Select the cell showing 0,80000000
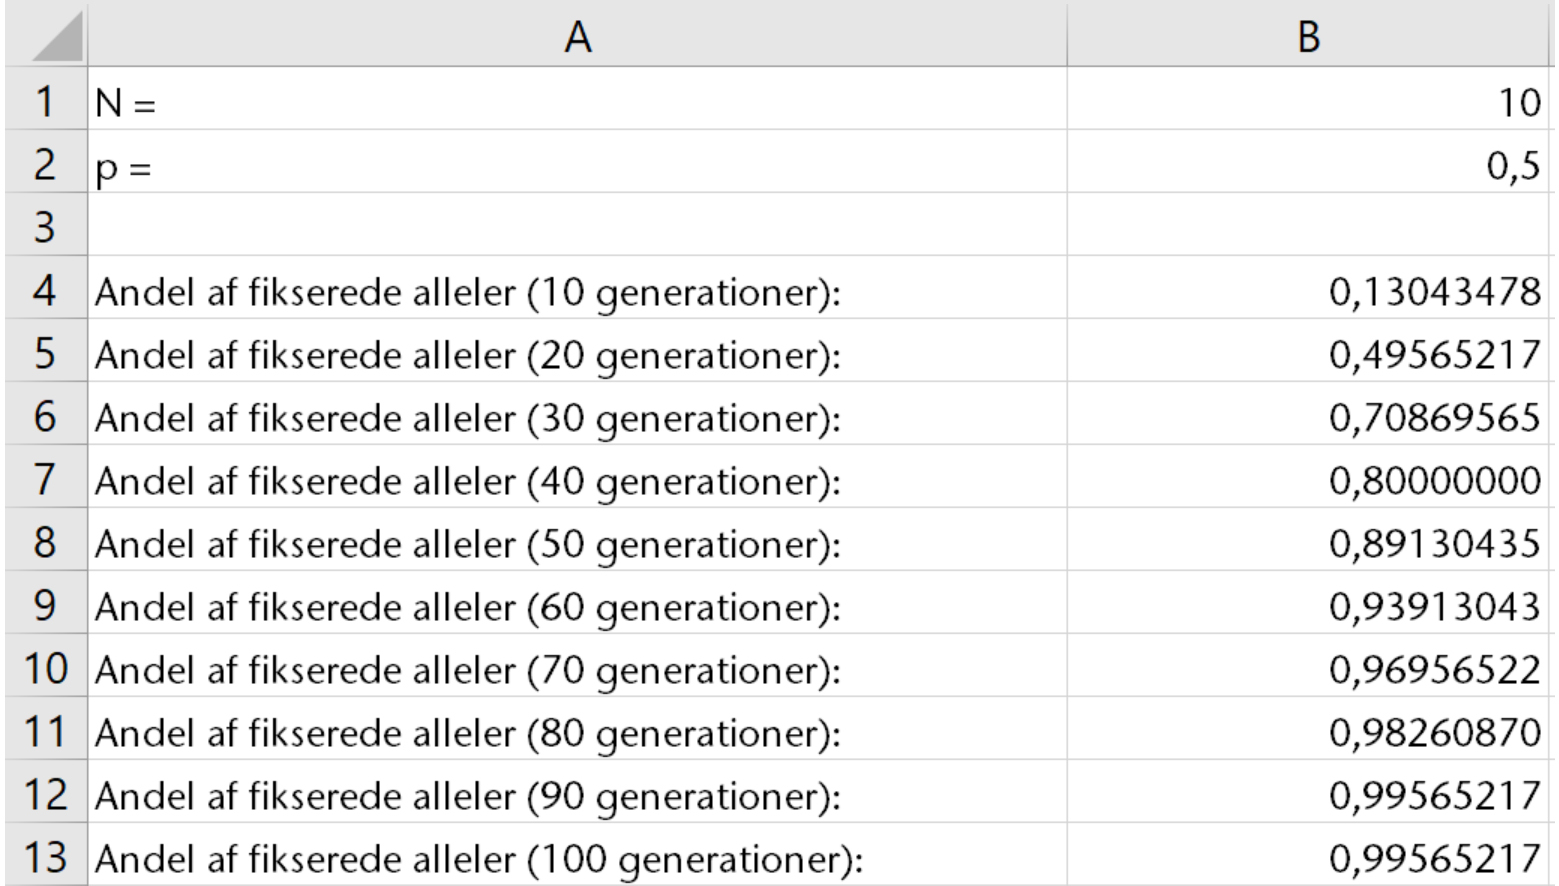Screen dimensions: 1559x886 tap(1309, 480)
